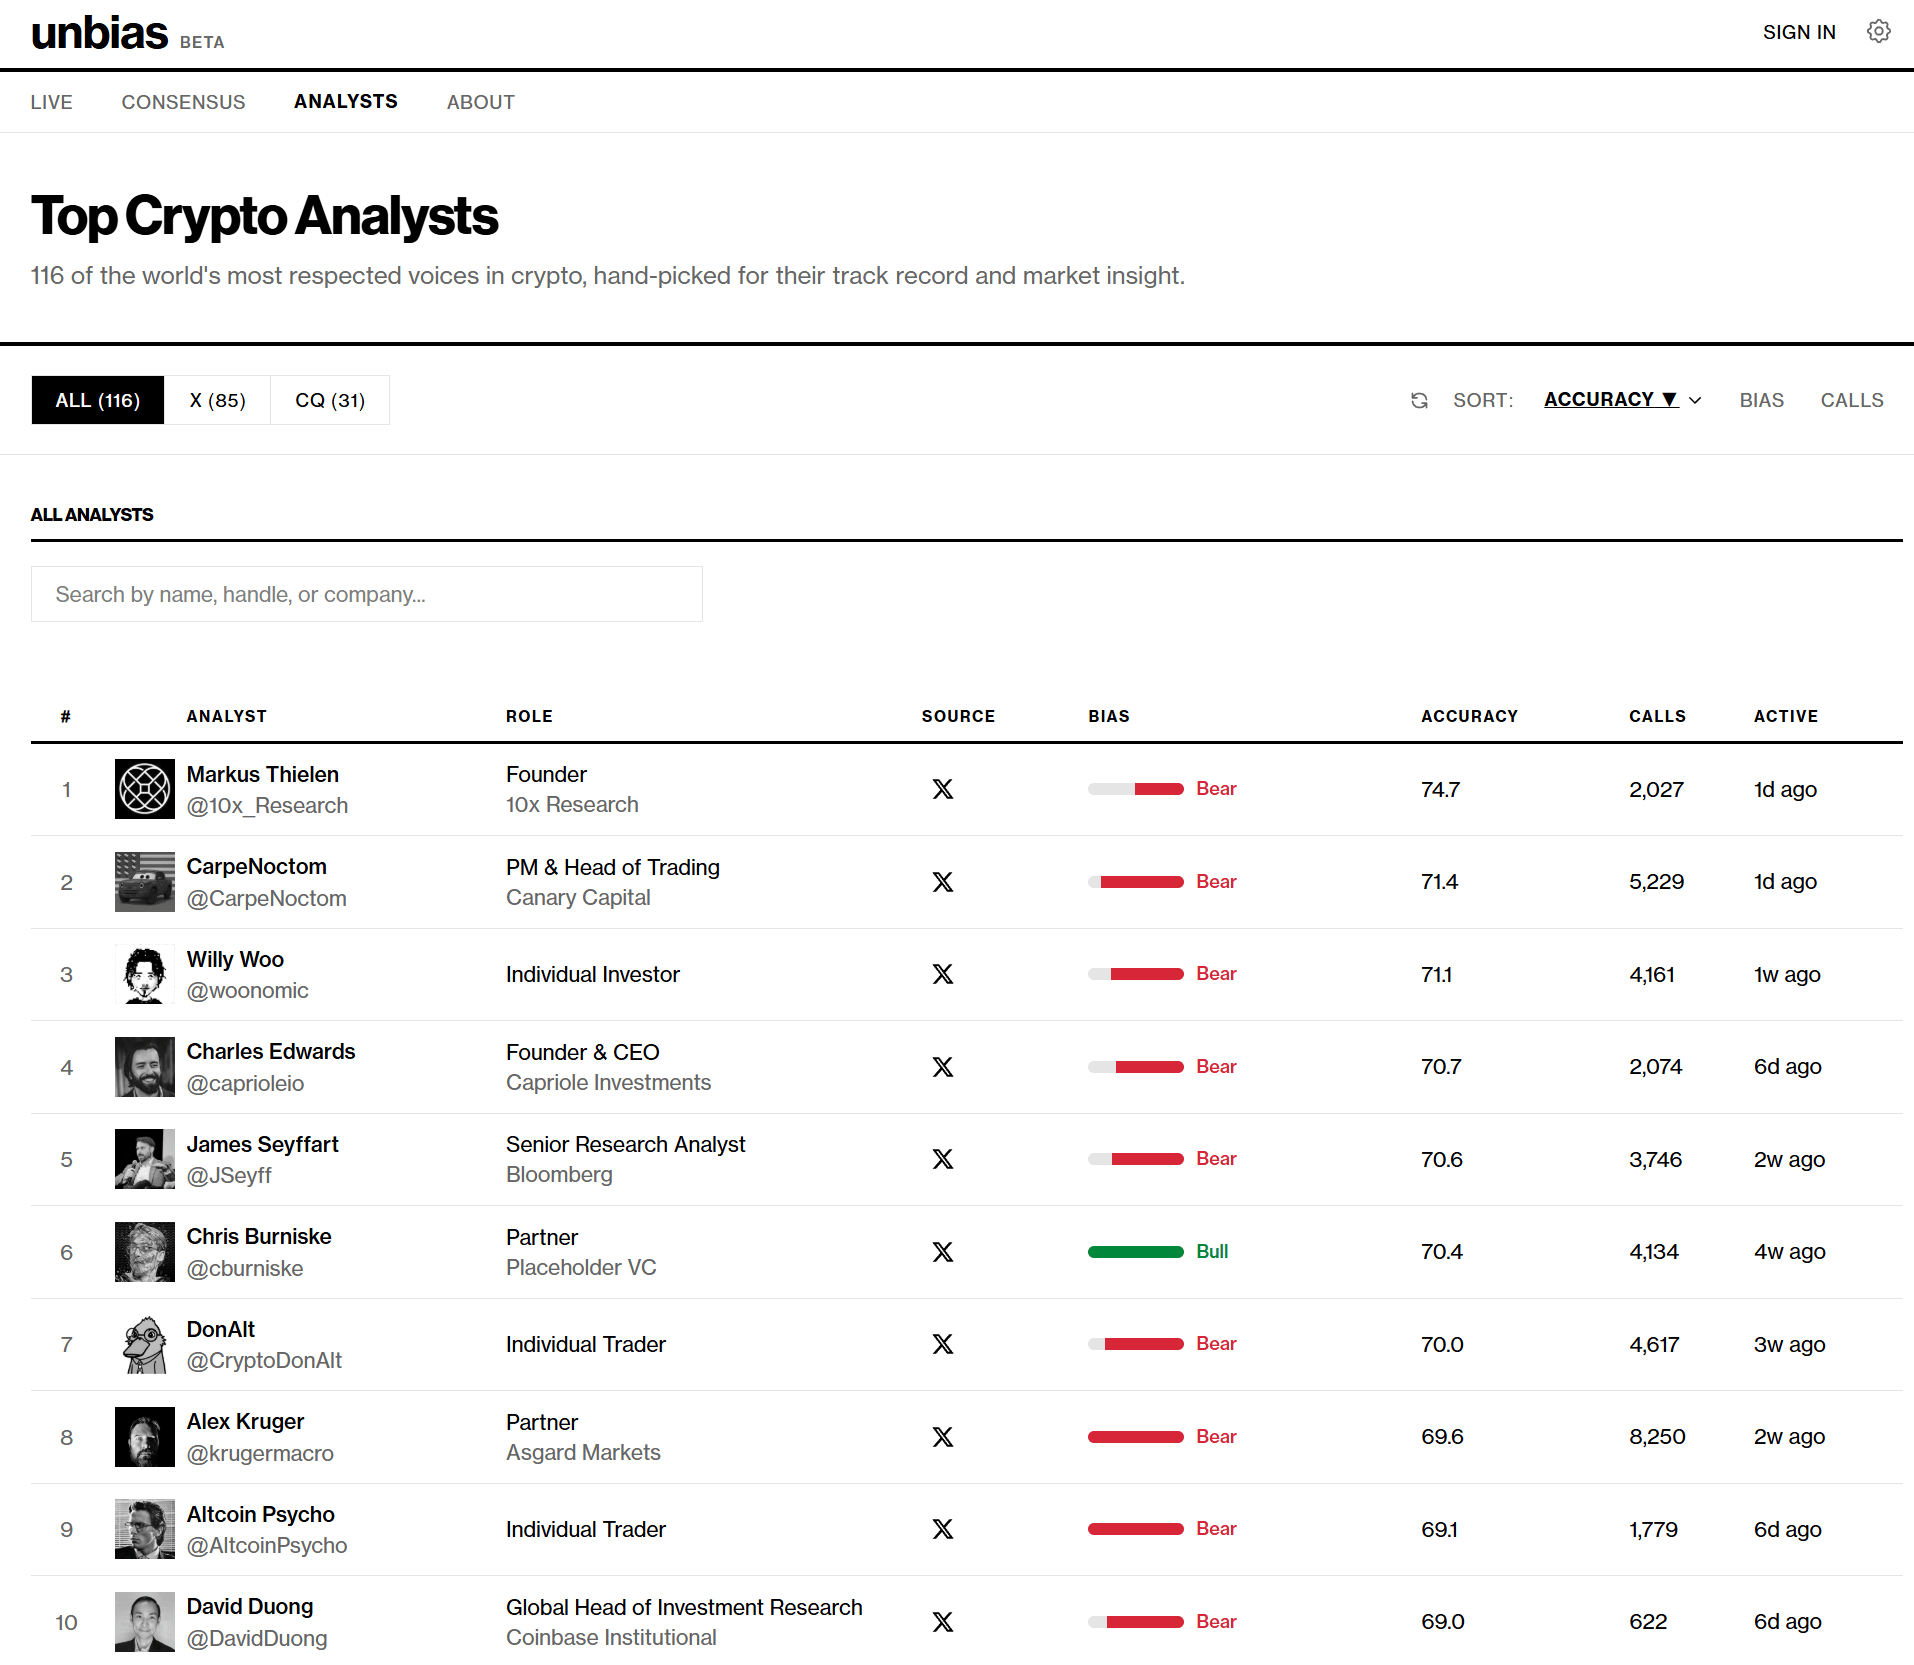Open the @DavidDuong handle
The image size is (1914, 1665).
pos(257,1638)
